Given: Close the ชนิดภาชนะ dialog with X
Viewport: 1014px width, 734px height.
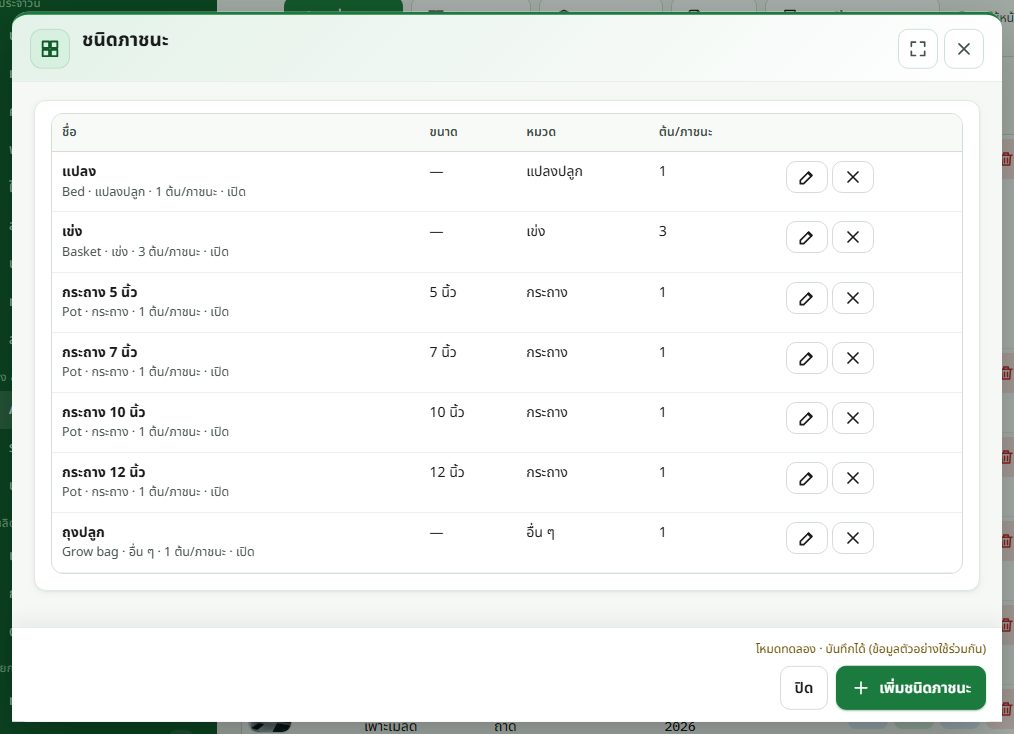Looking at the screenshot, I should [x=964, y=49].
